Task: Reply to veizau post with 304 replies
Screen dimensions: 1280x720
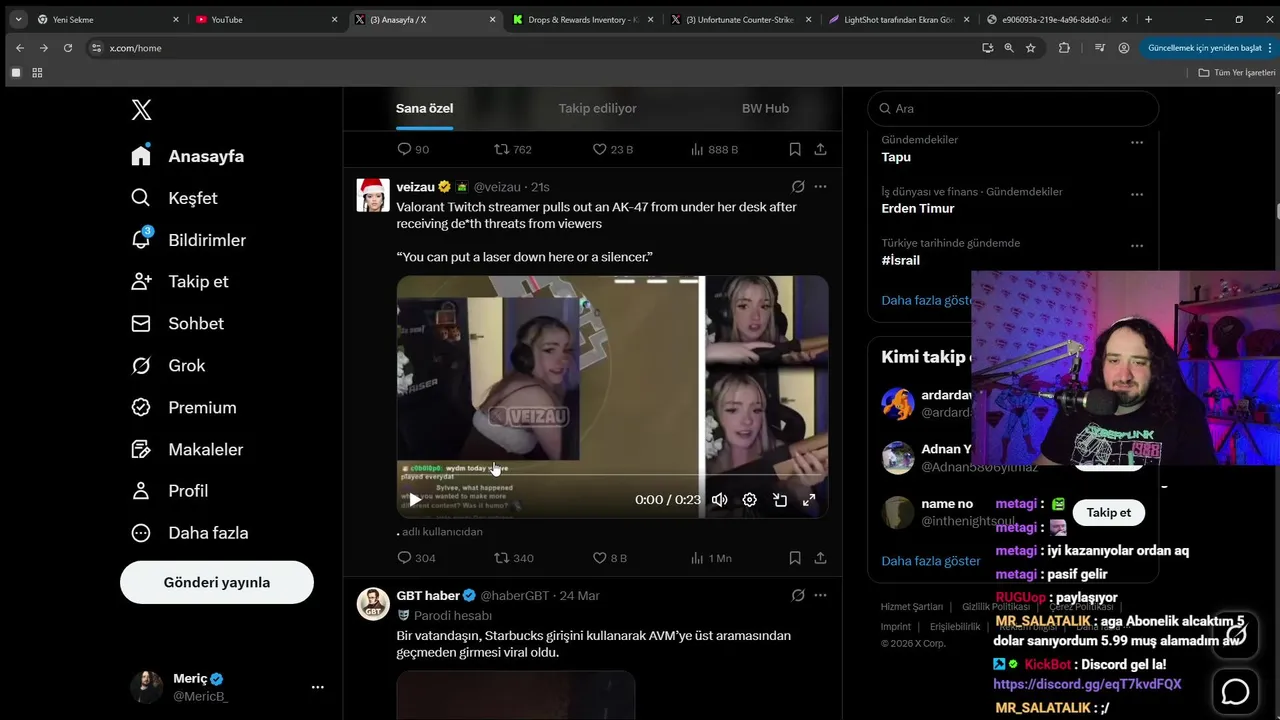Action: click(416, 558)
